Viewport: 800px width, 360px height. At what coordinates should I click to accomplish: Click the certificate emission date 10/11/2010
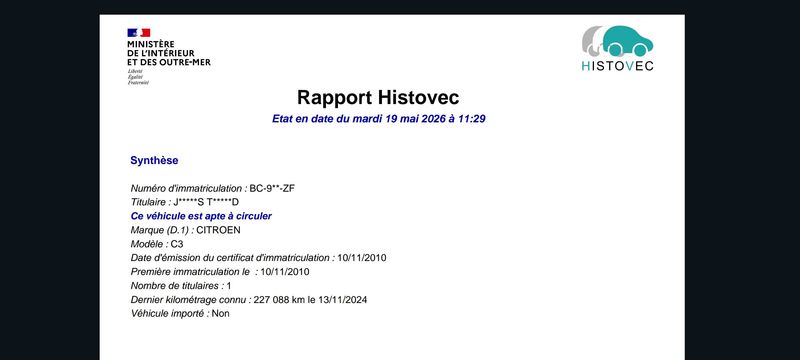coord(362,258)
